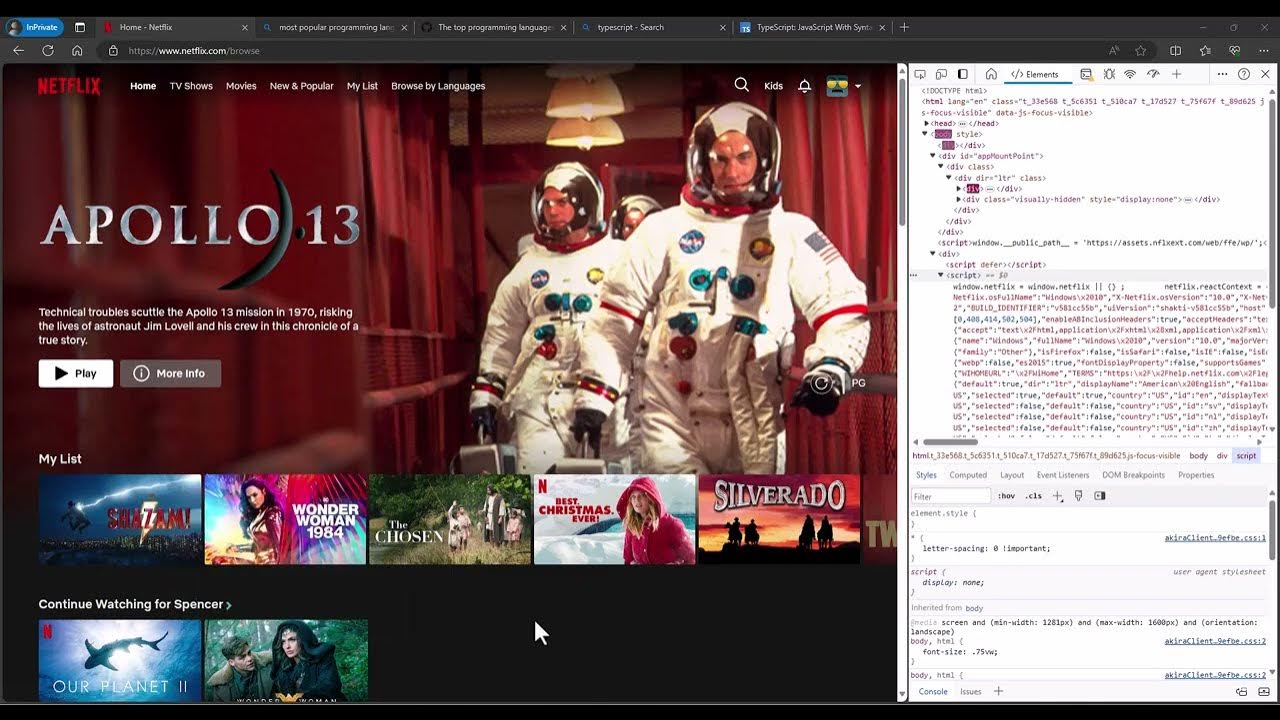
Task: Open Shazam! thumbnail in My List
Action: [x=120, y=519]
